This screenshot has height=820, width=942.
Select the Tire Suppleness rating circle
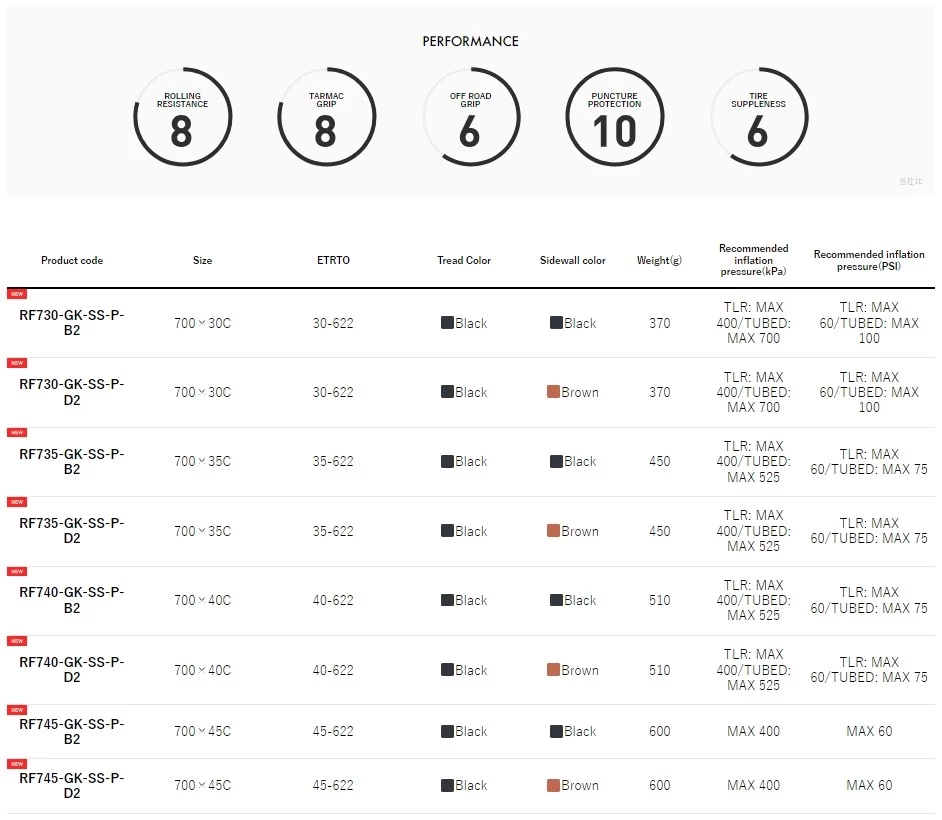pyautogui.click(x=759, y=117)
